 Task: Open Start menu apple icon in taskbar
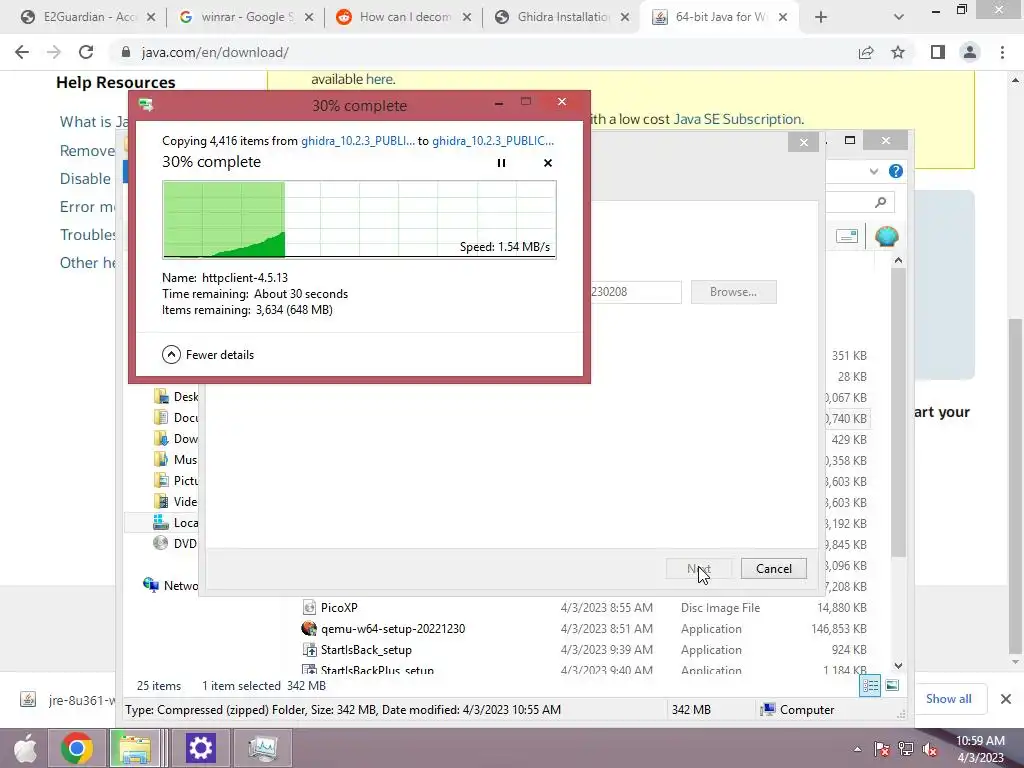pos(26,748)
